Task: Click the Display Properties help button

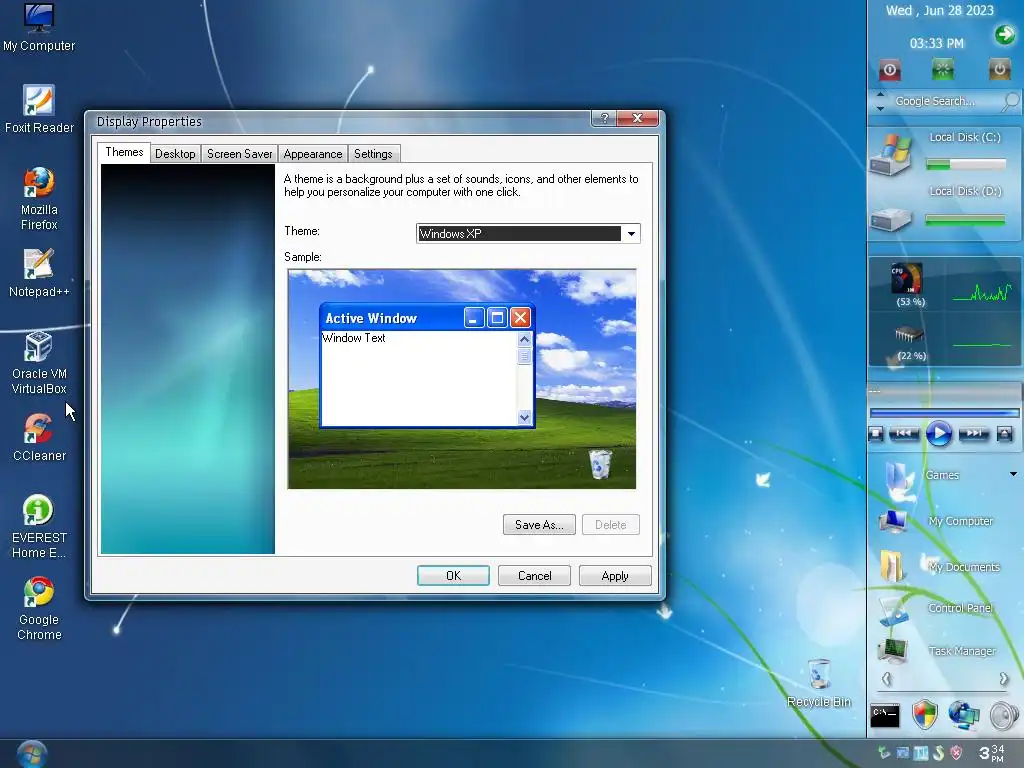Action: pyautogui.click(x=604, y=118)
